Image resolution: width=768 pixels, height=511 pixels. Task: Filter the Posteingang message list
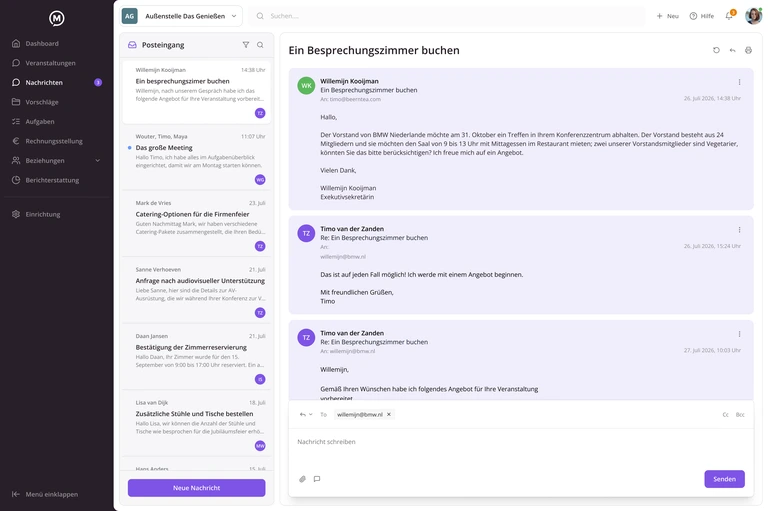pos(246,45)
